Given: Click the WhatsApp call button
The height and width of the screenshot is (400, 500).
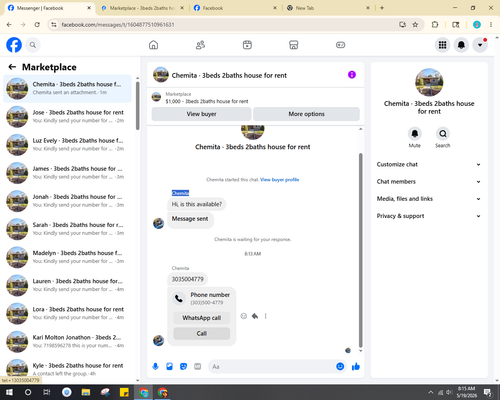Looking at the screenshot, I should coord(202,318).
